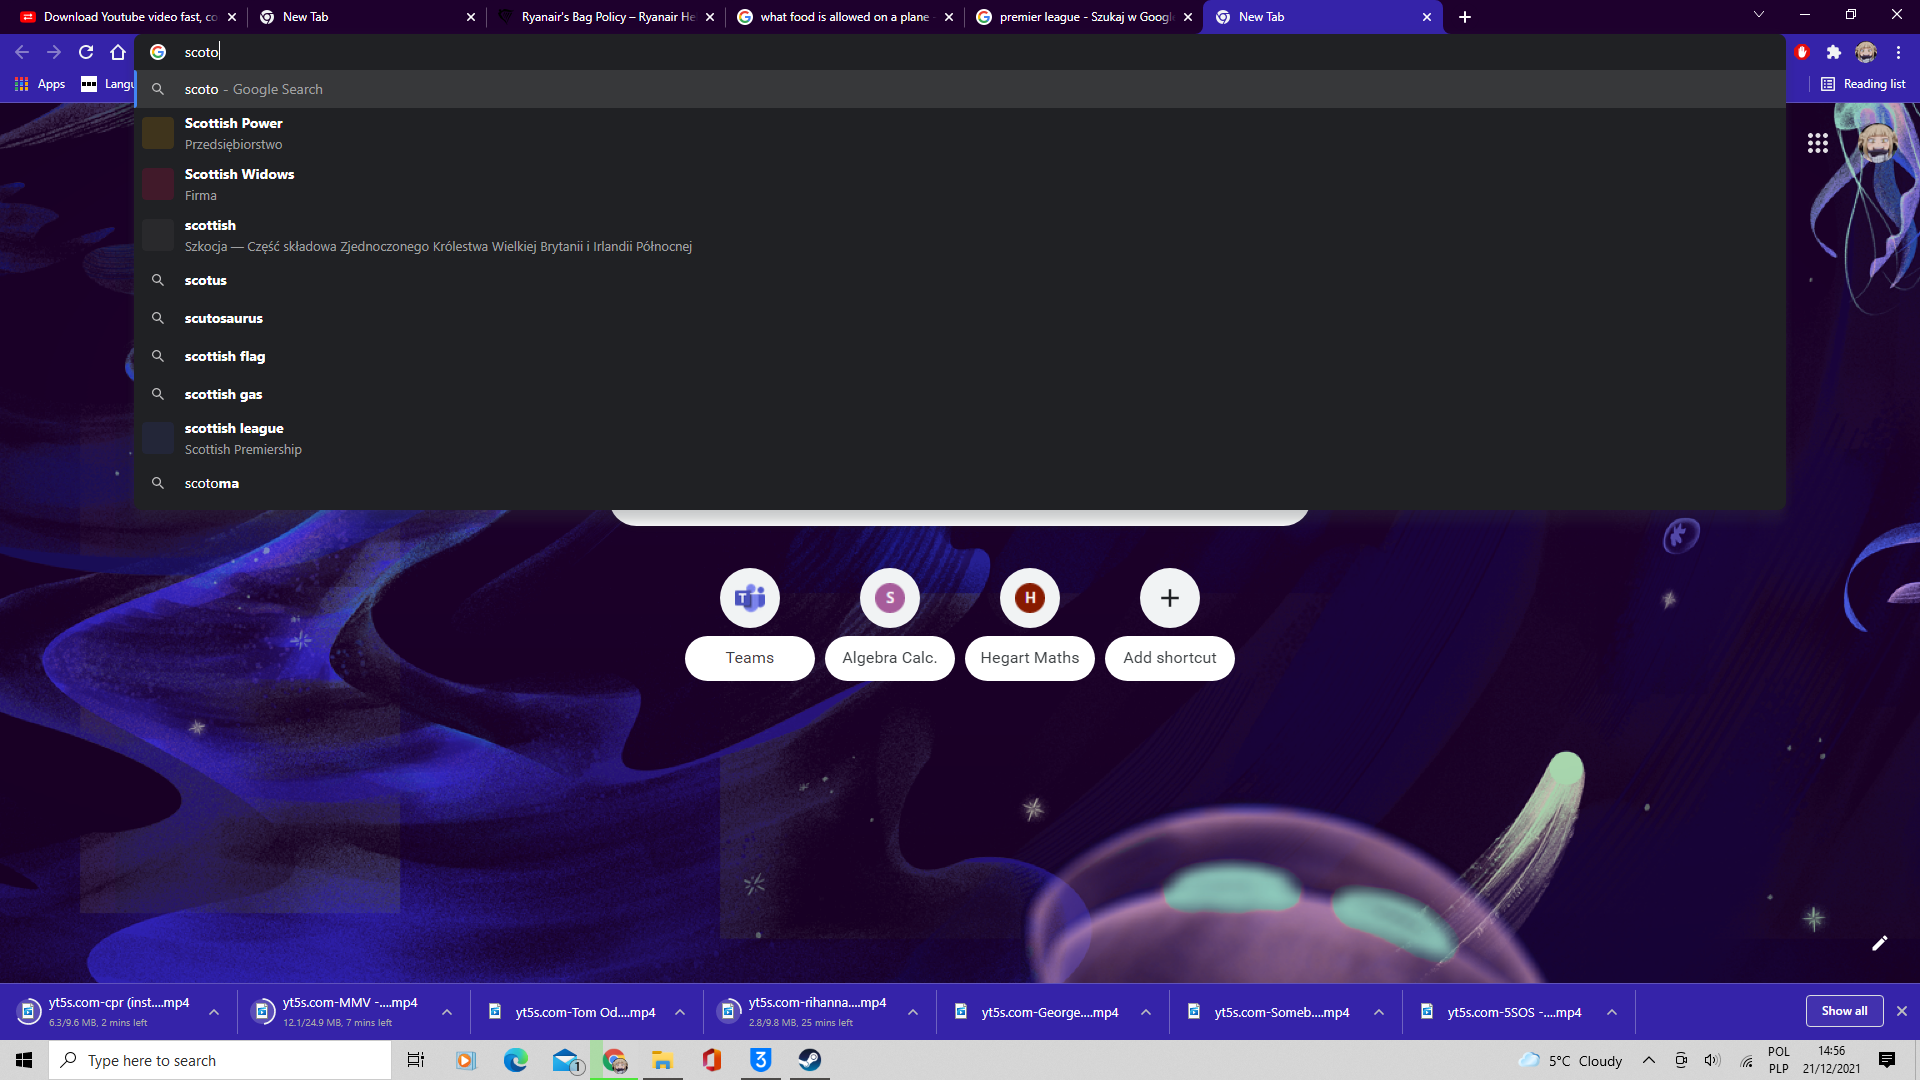Open the tab search chevron

coord(1758,15)
